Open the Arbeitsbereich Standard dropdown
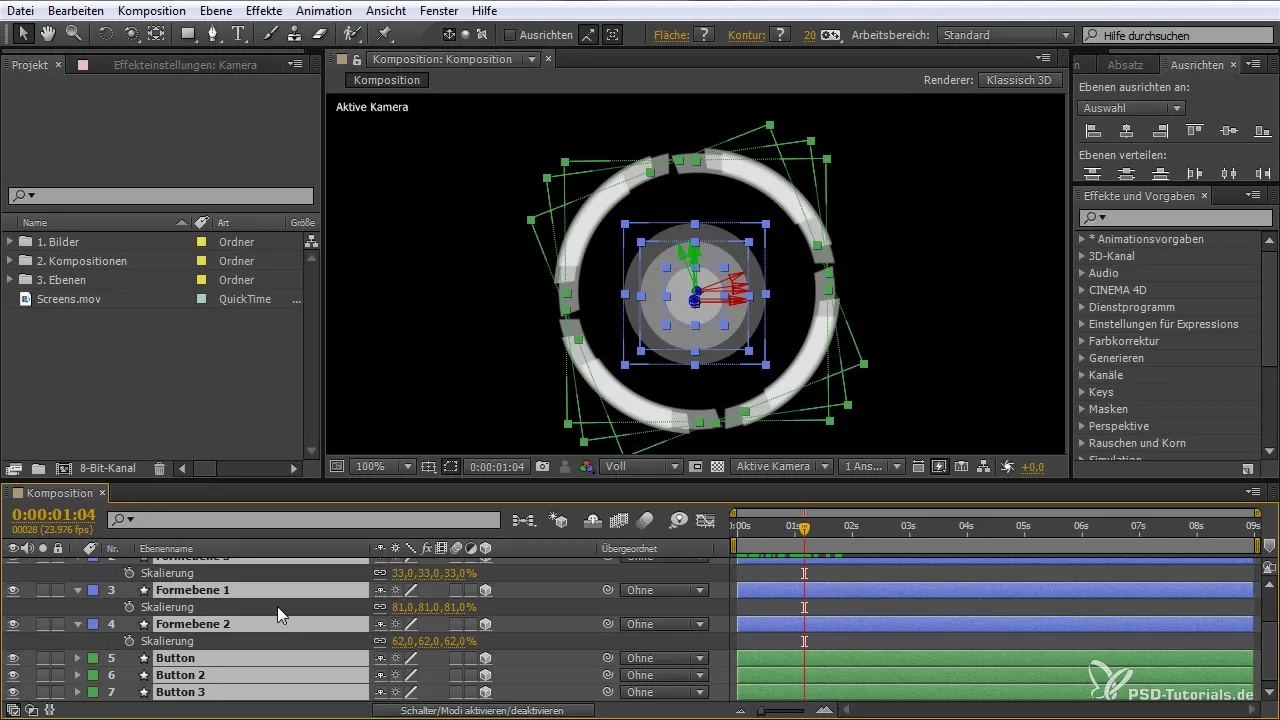 [1007, 35]
